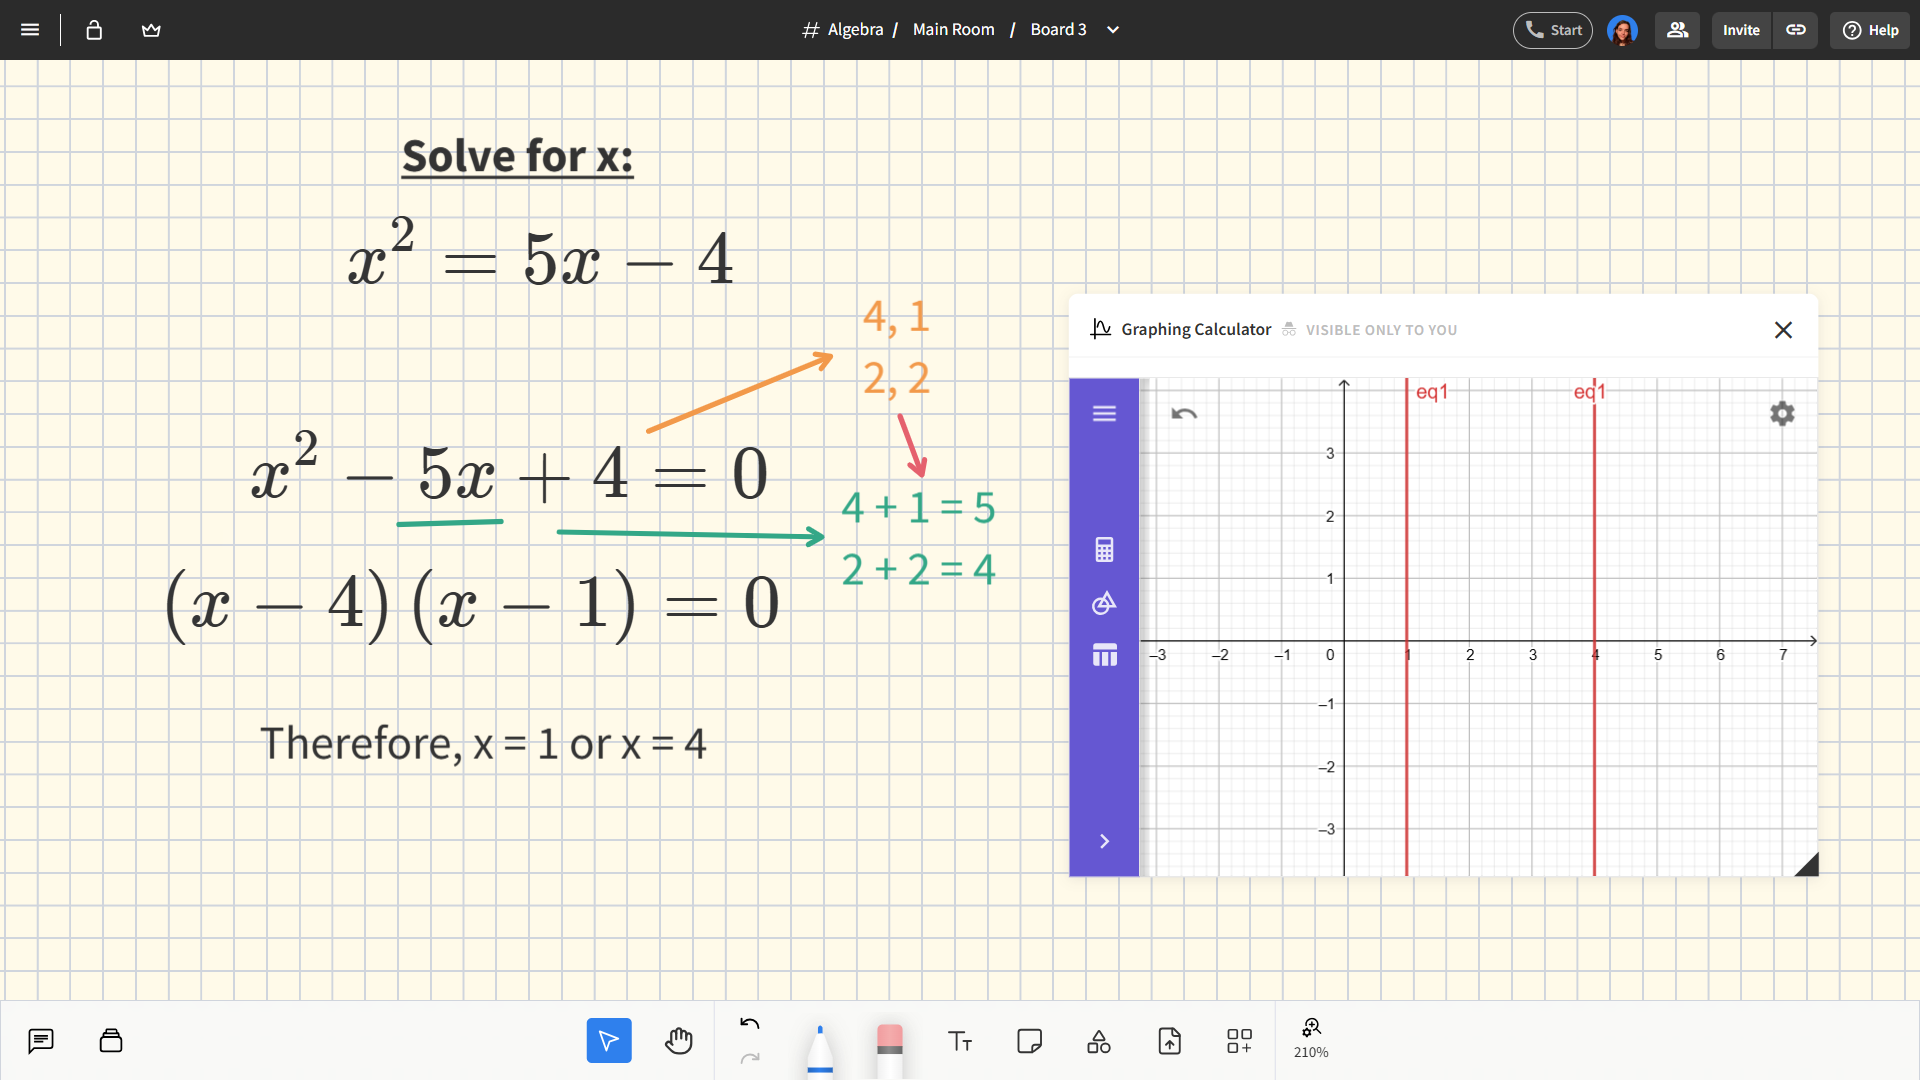
Task: Open the Algebra space breadcrumb
Action: pos(843,30)
